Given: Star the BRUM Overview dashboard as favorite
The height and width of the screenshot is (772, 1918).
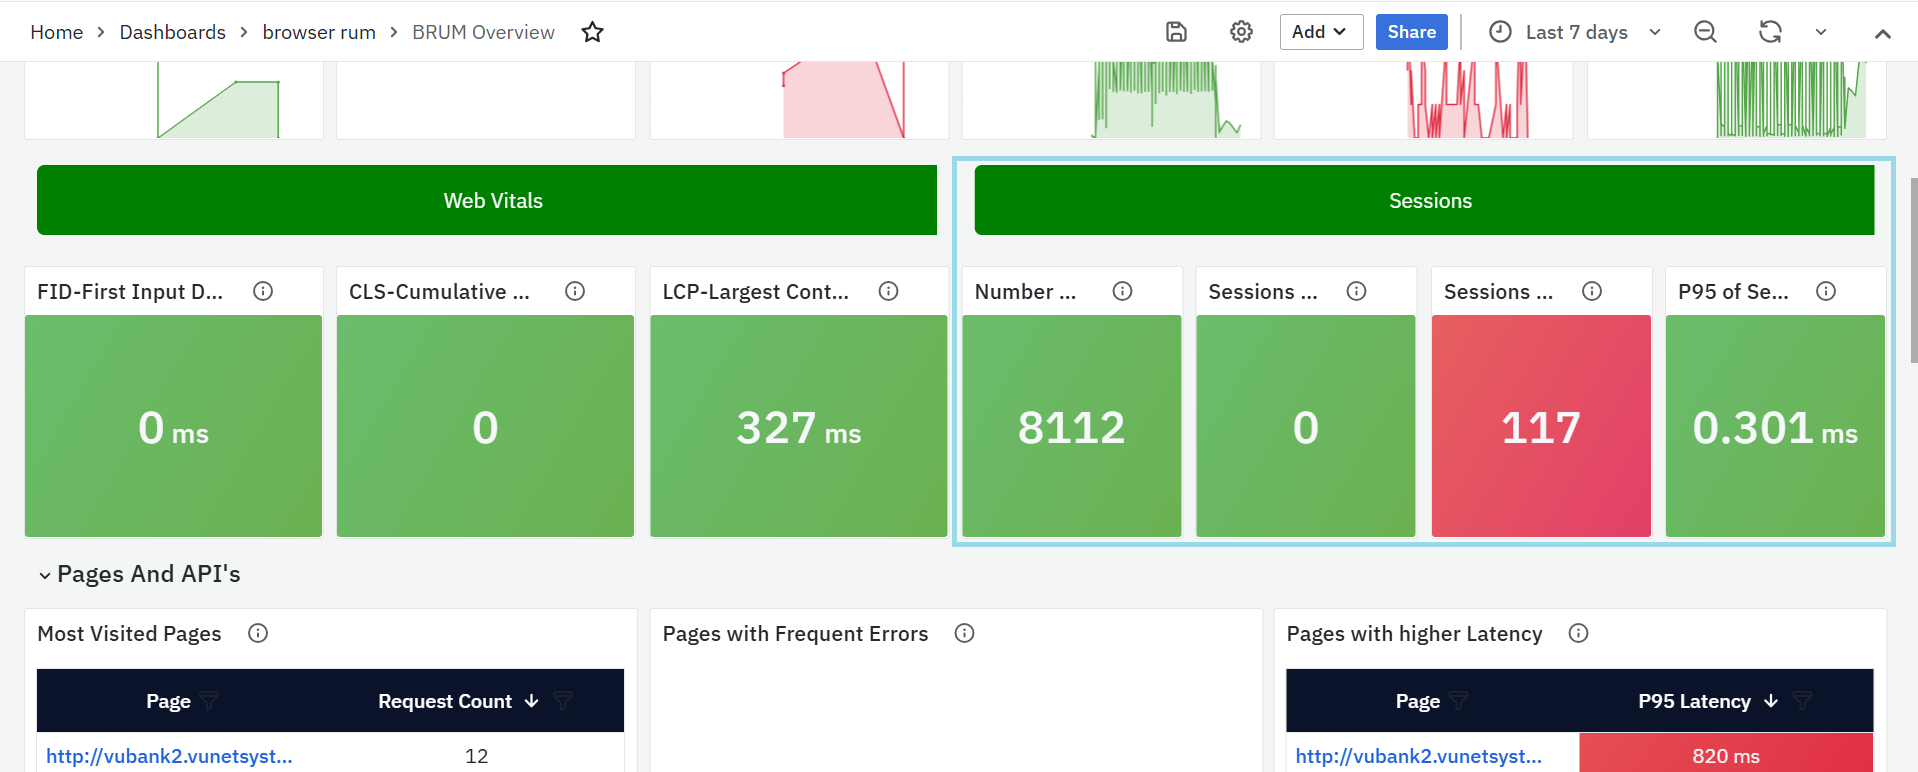Looking at the screenshot, I should coord(592,32).
